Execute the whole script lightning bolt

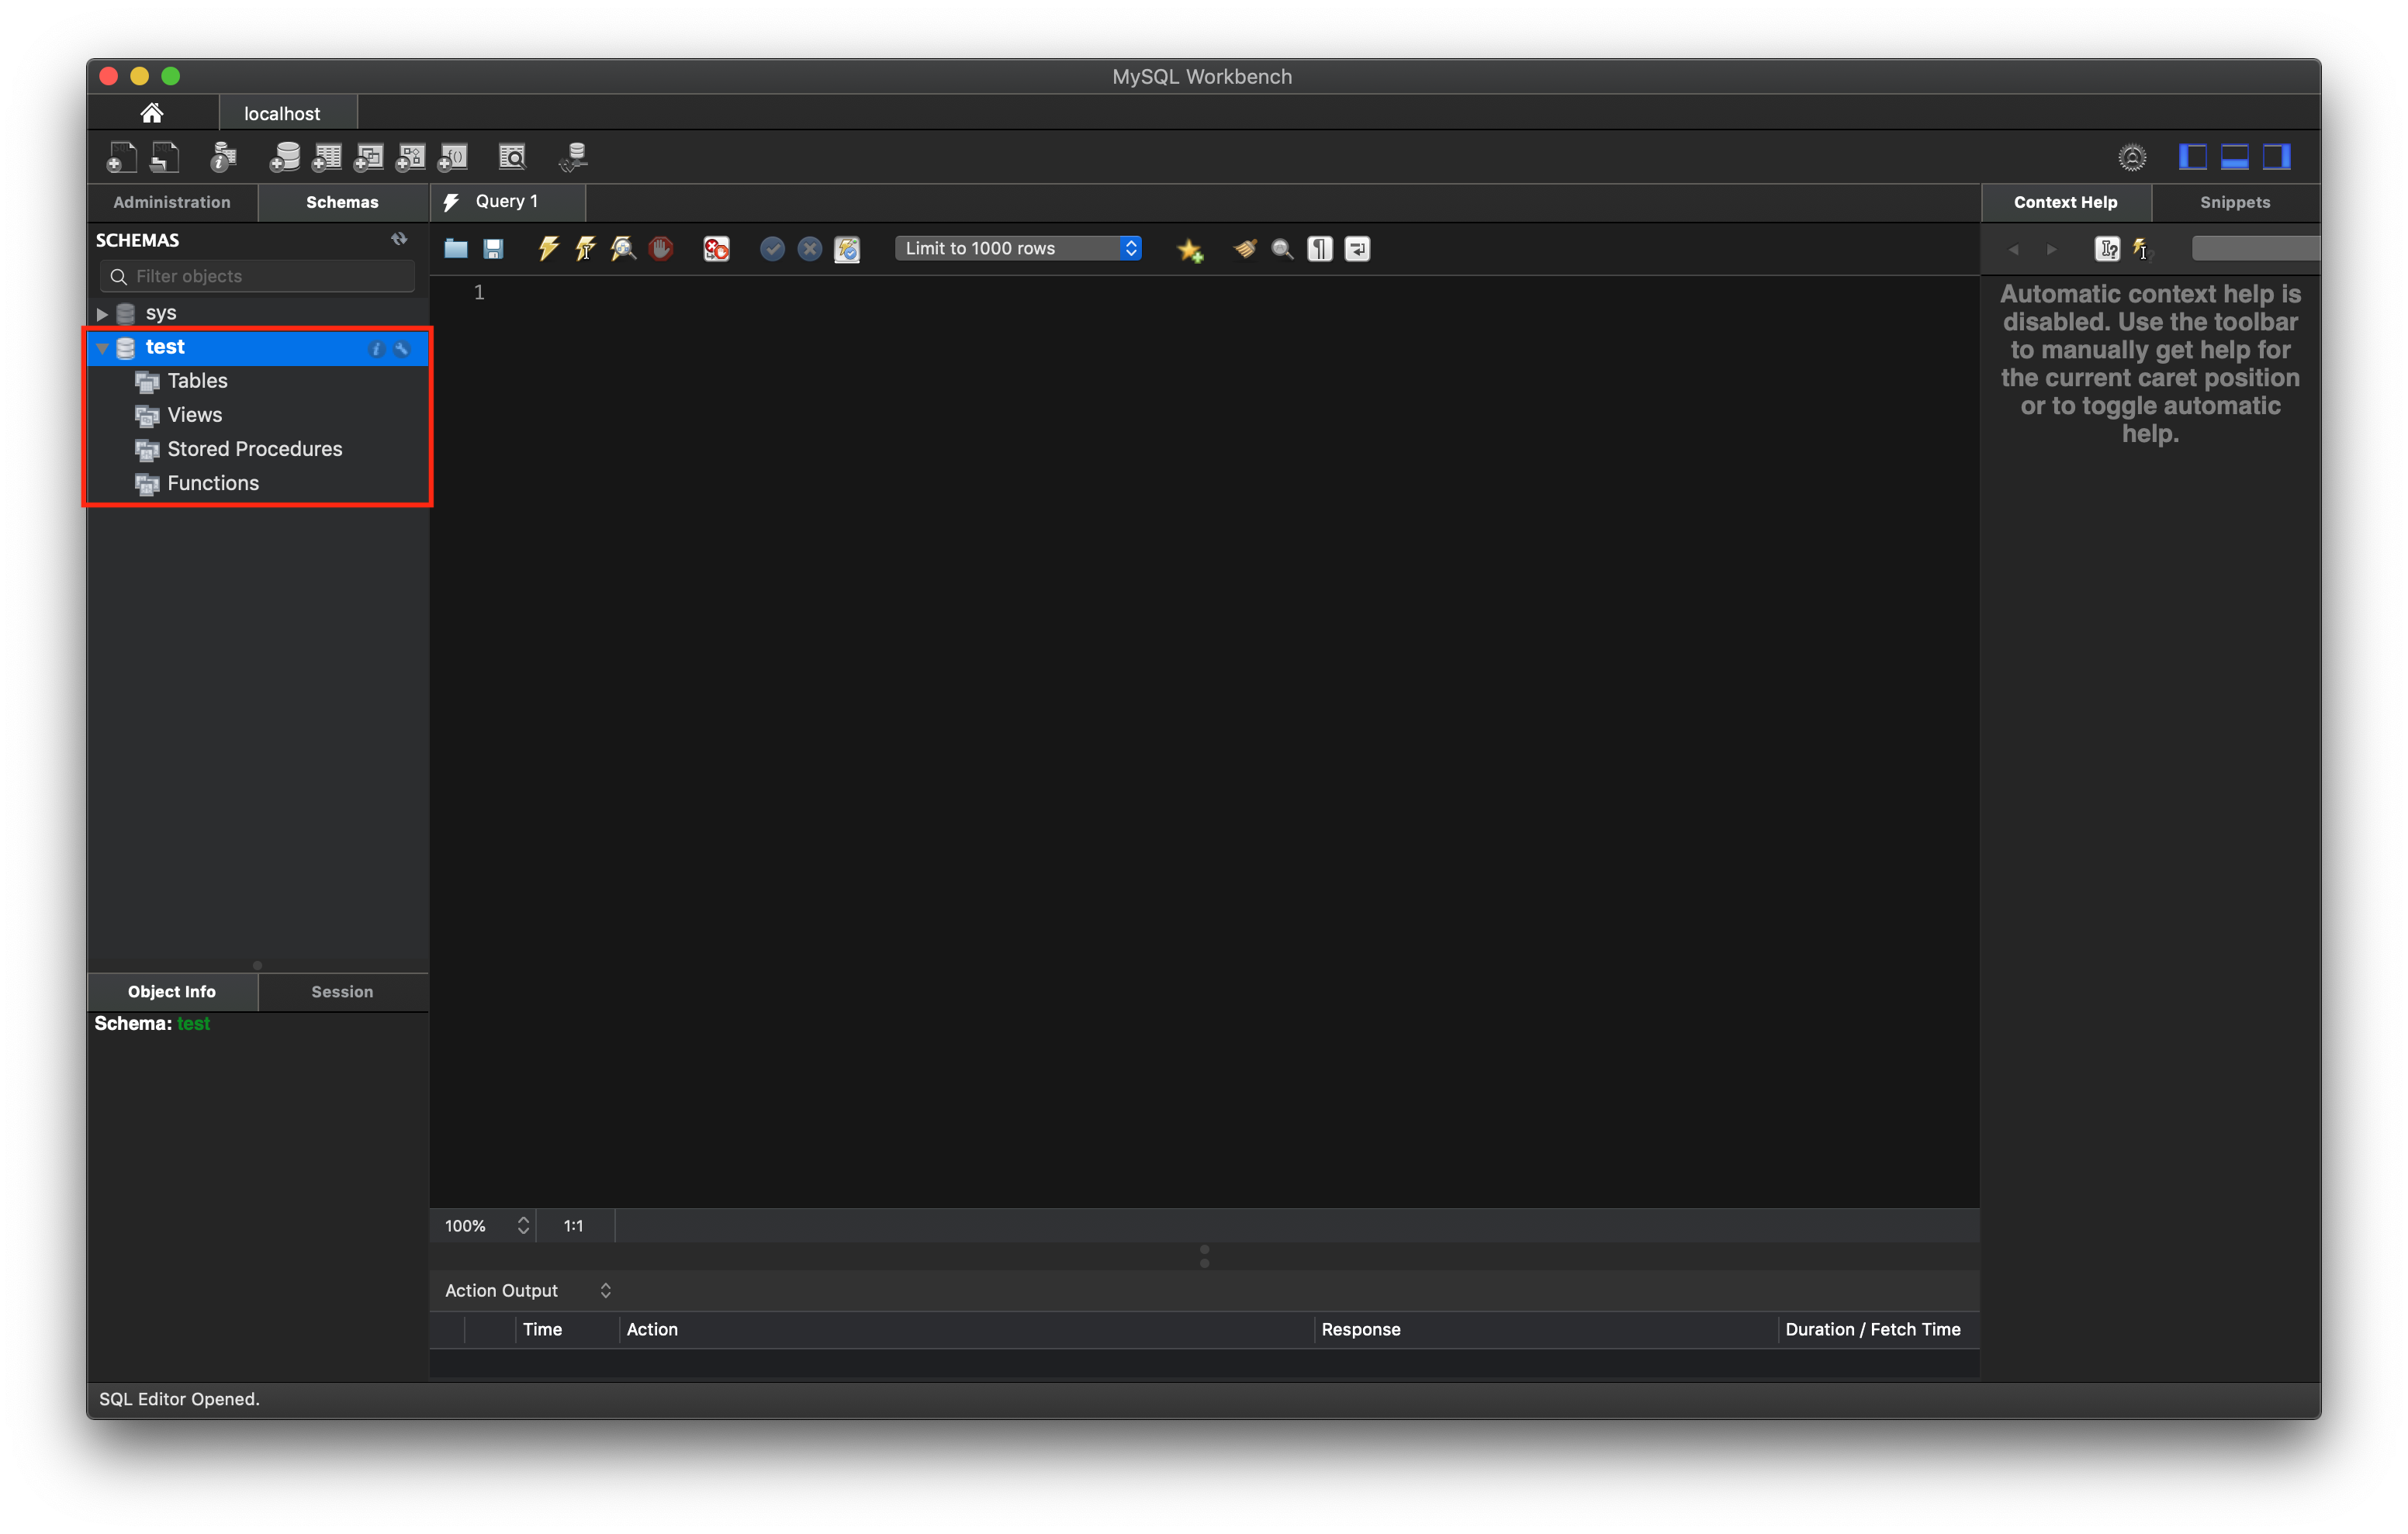click(x=548, y=249)
